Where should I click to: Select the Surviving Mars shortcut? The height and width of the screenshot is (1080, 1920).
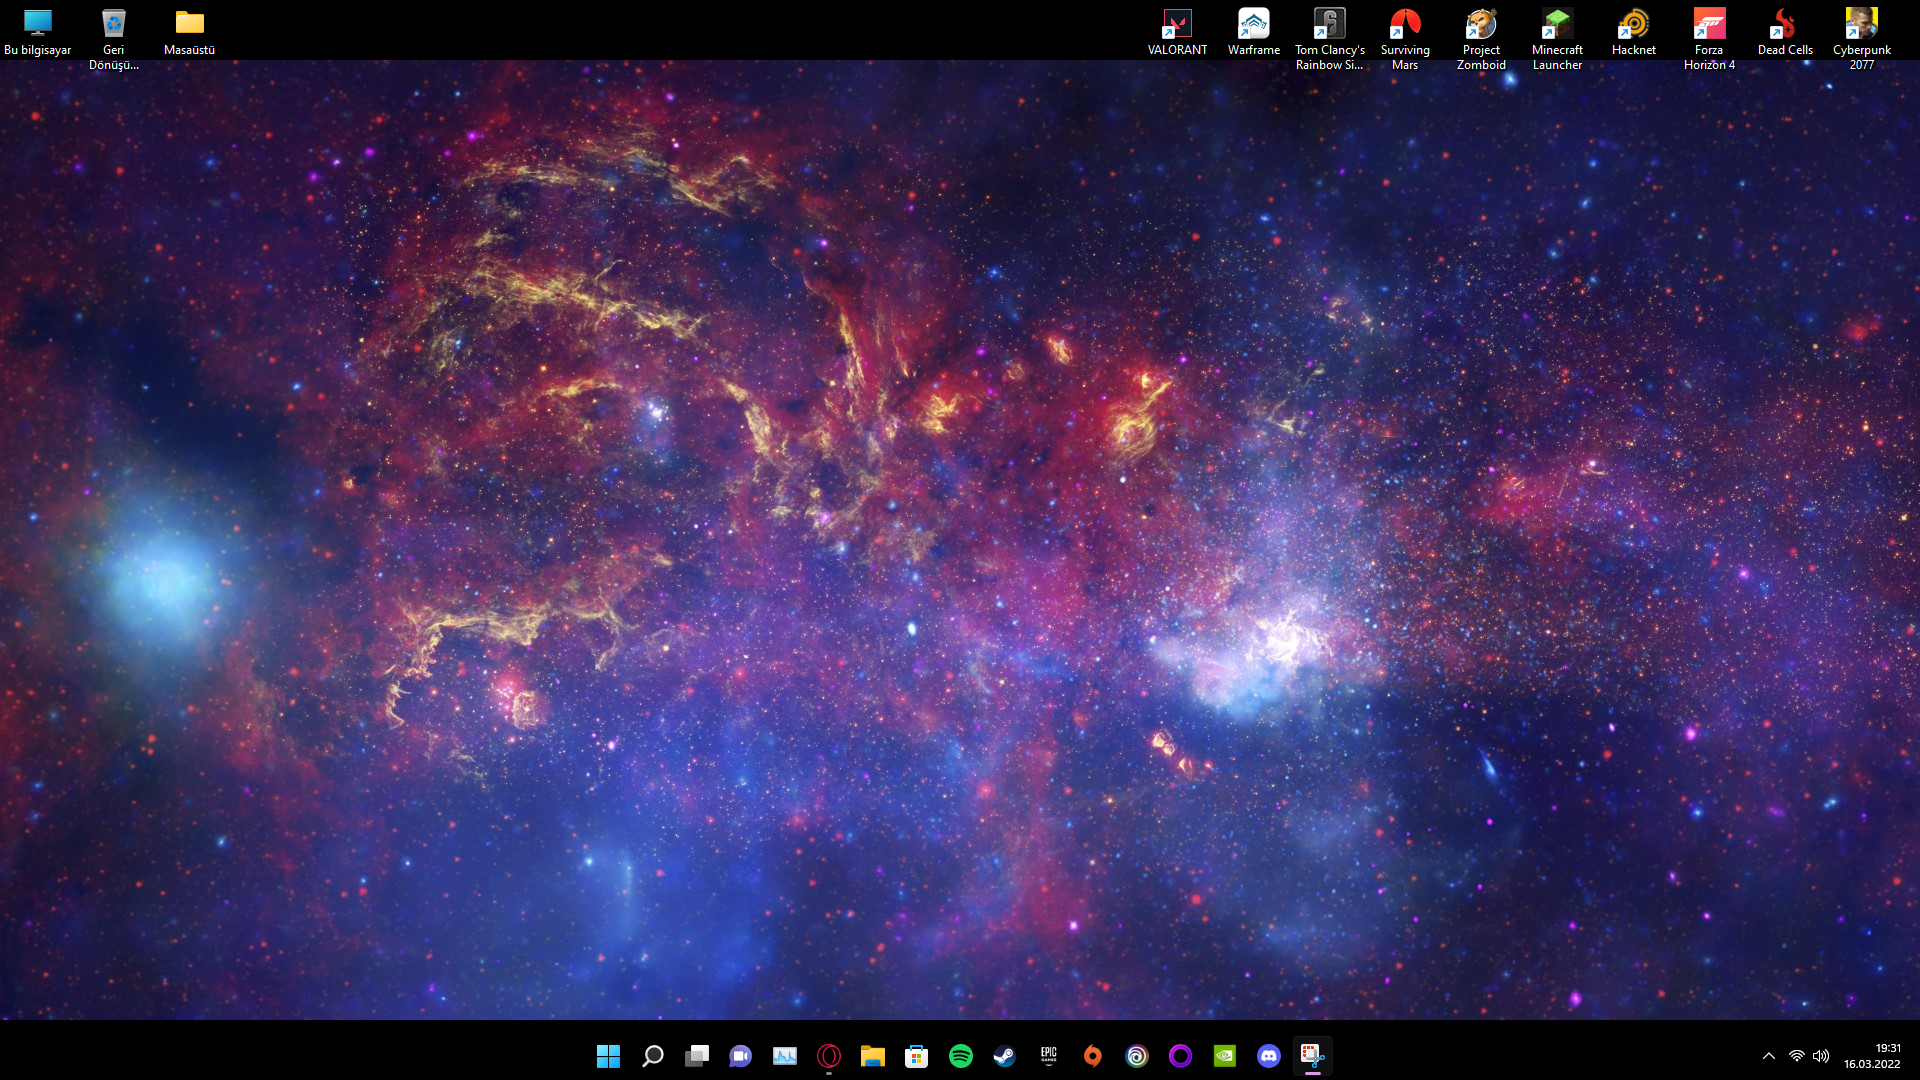tap(1405, 40)
